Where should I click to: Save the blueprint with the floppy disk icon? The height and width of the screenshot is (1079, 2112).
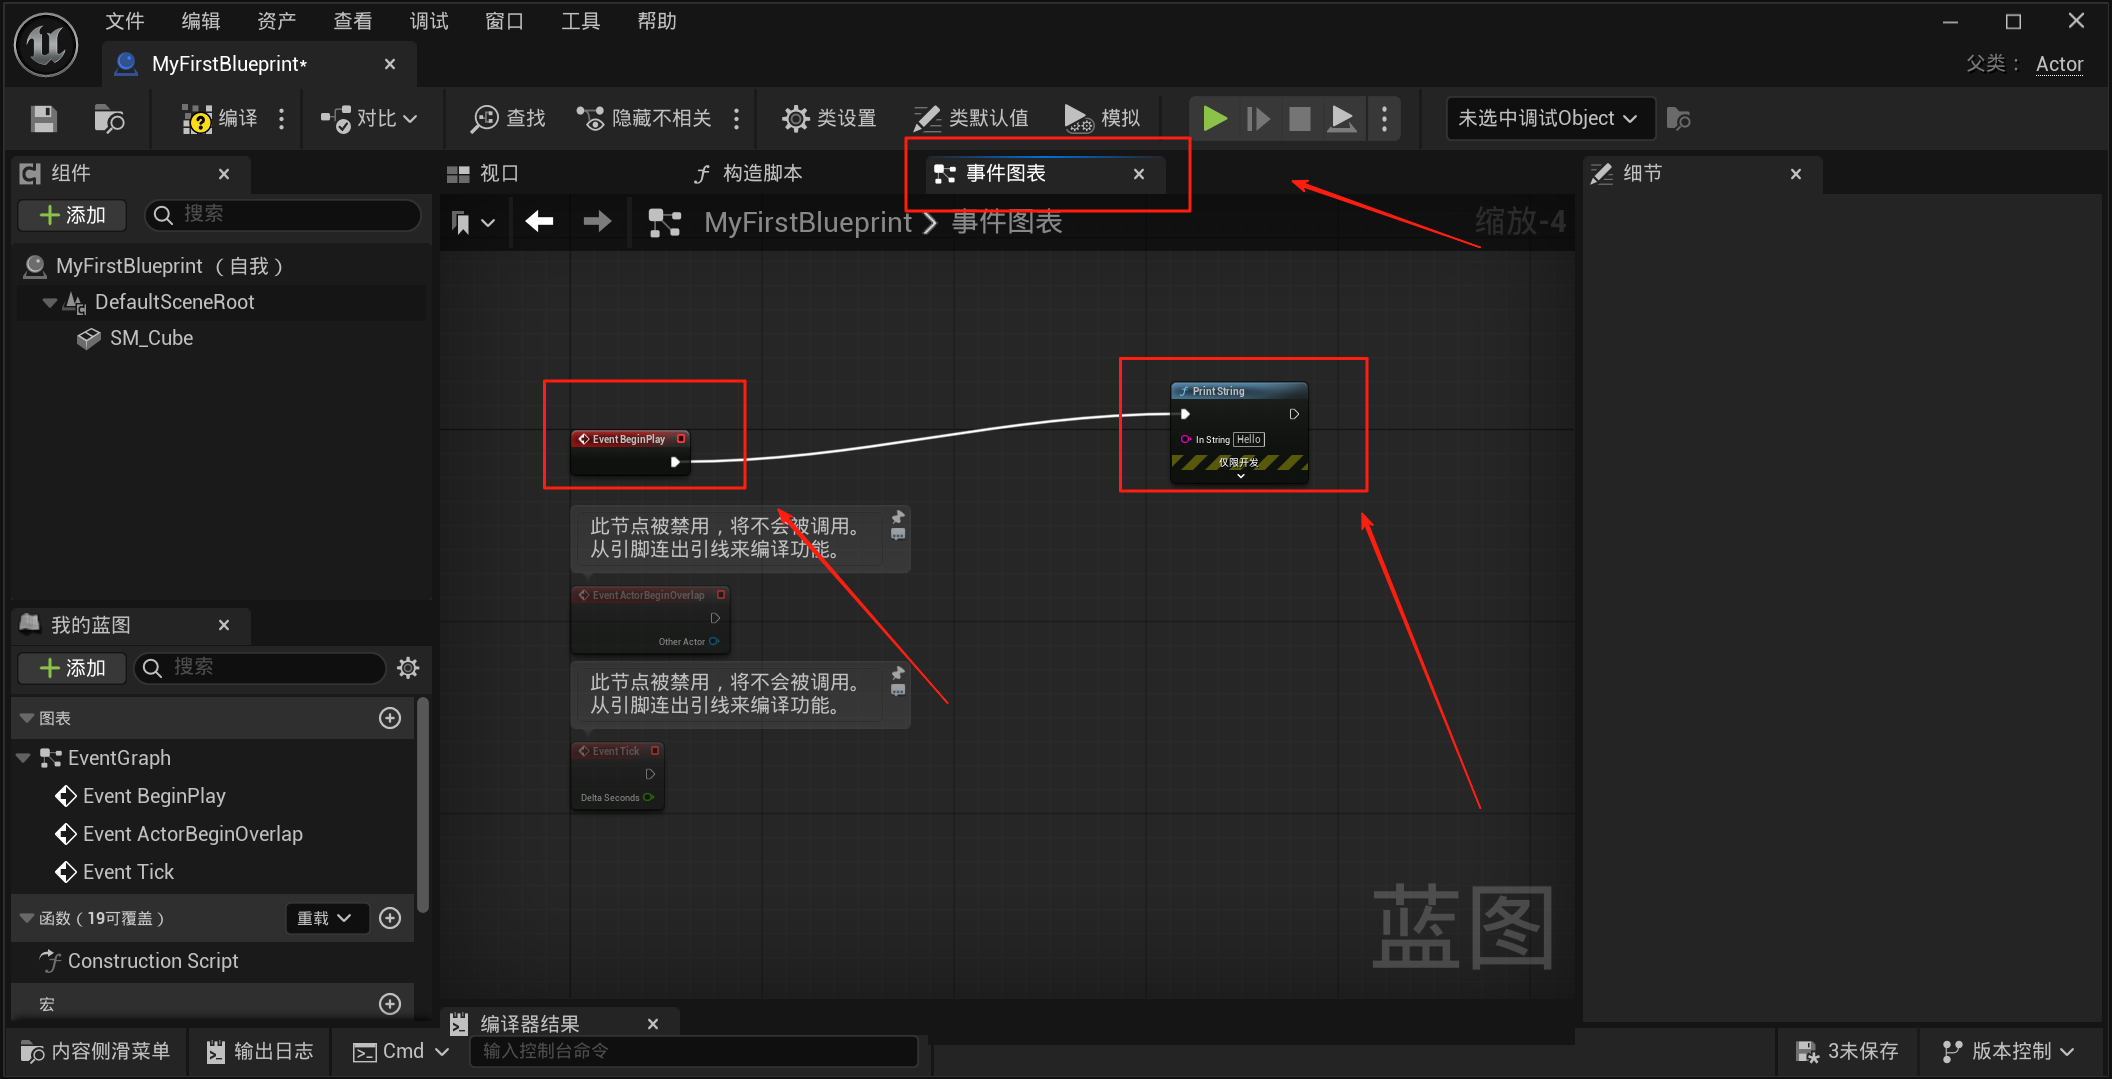43,119
